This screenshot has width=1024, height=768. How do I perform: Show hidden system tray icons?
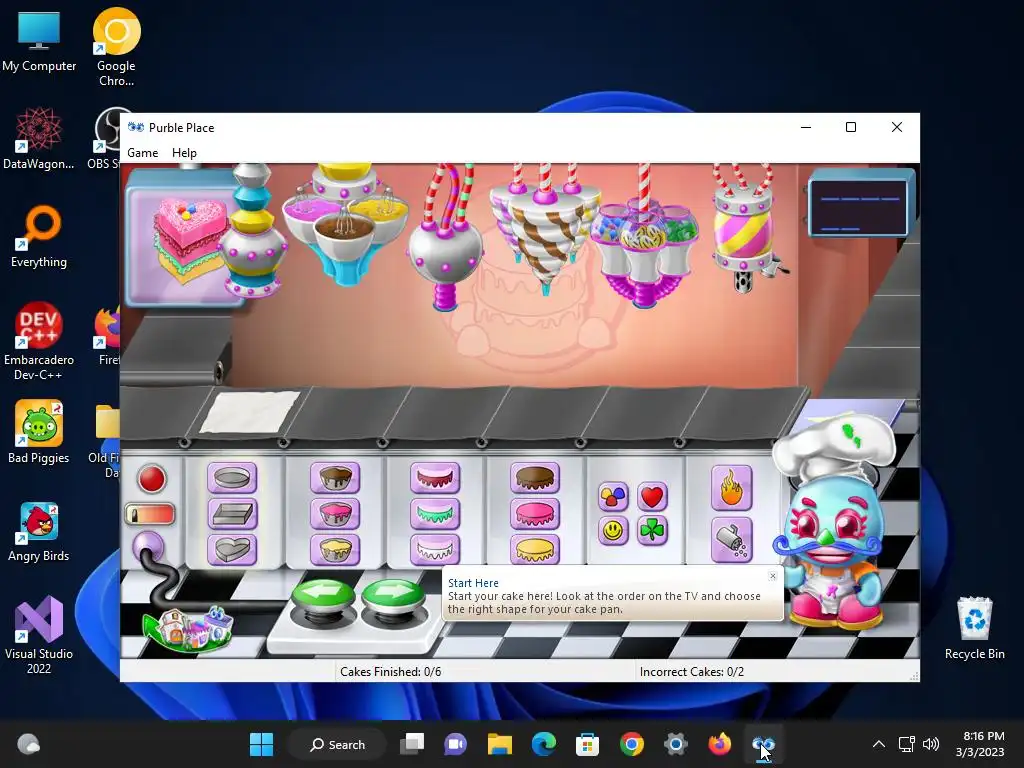point(879,744)
